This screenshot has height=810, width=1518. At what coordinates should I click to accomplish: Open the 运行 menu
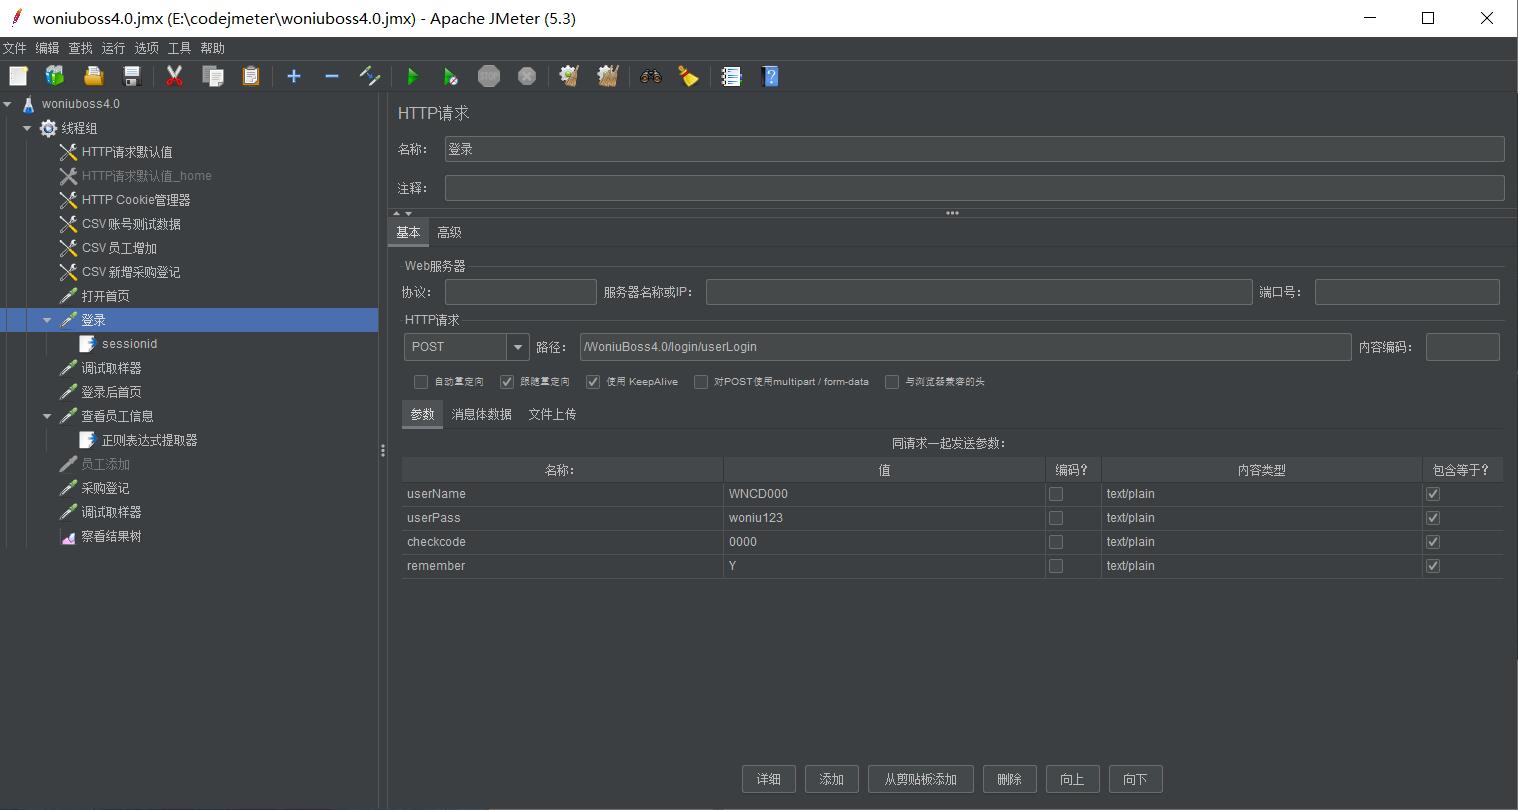point(113,48)
